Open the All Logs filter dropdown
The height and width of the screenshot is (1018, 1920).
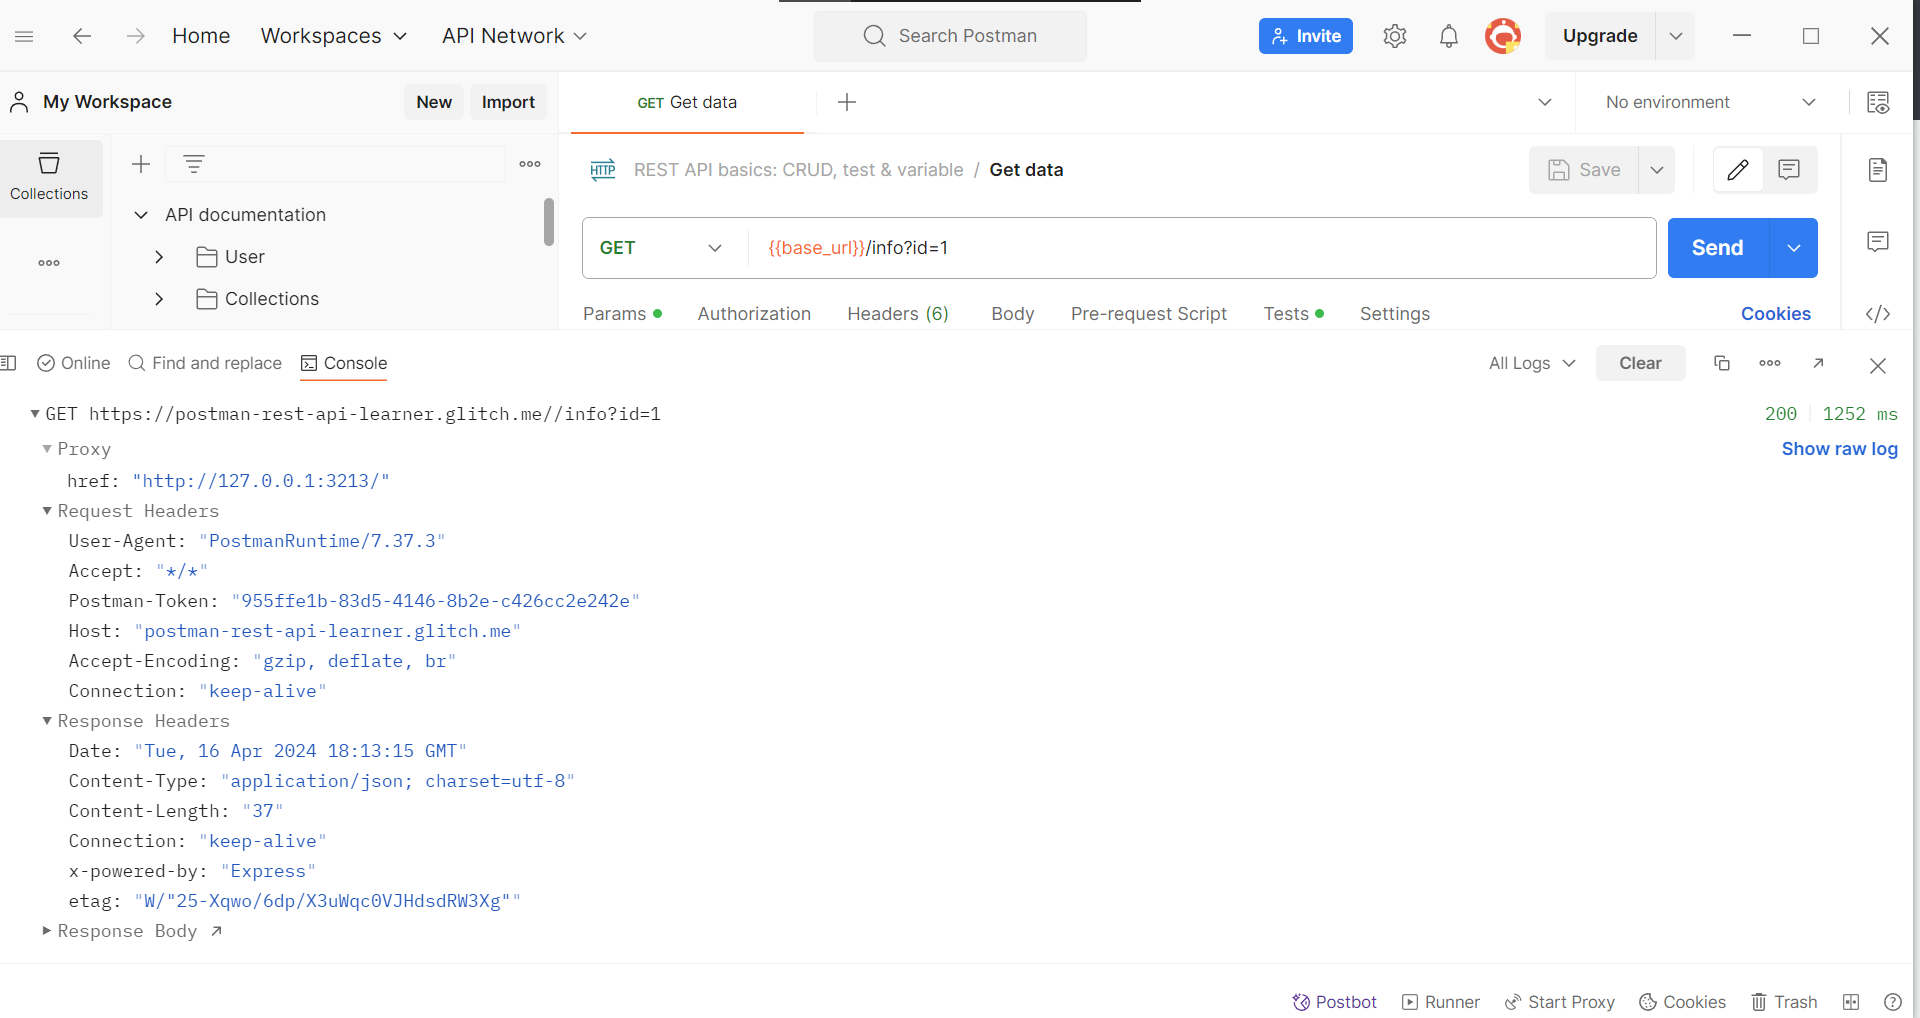coord(1532,363)
